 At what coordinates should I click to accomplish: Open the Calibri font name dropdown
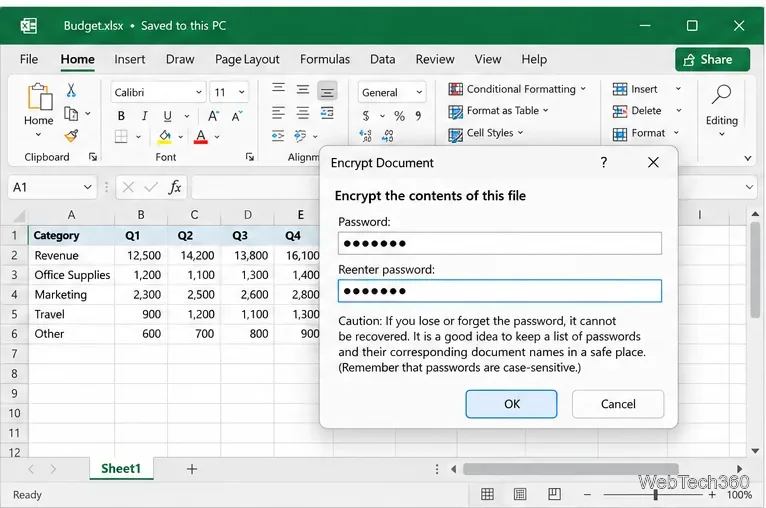(x=199, y=92)
